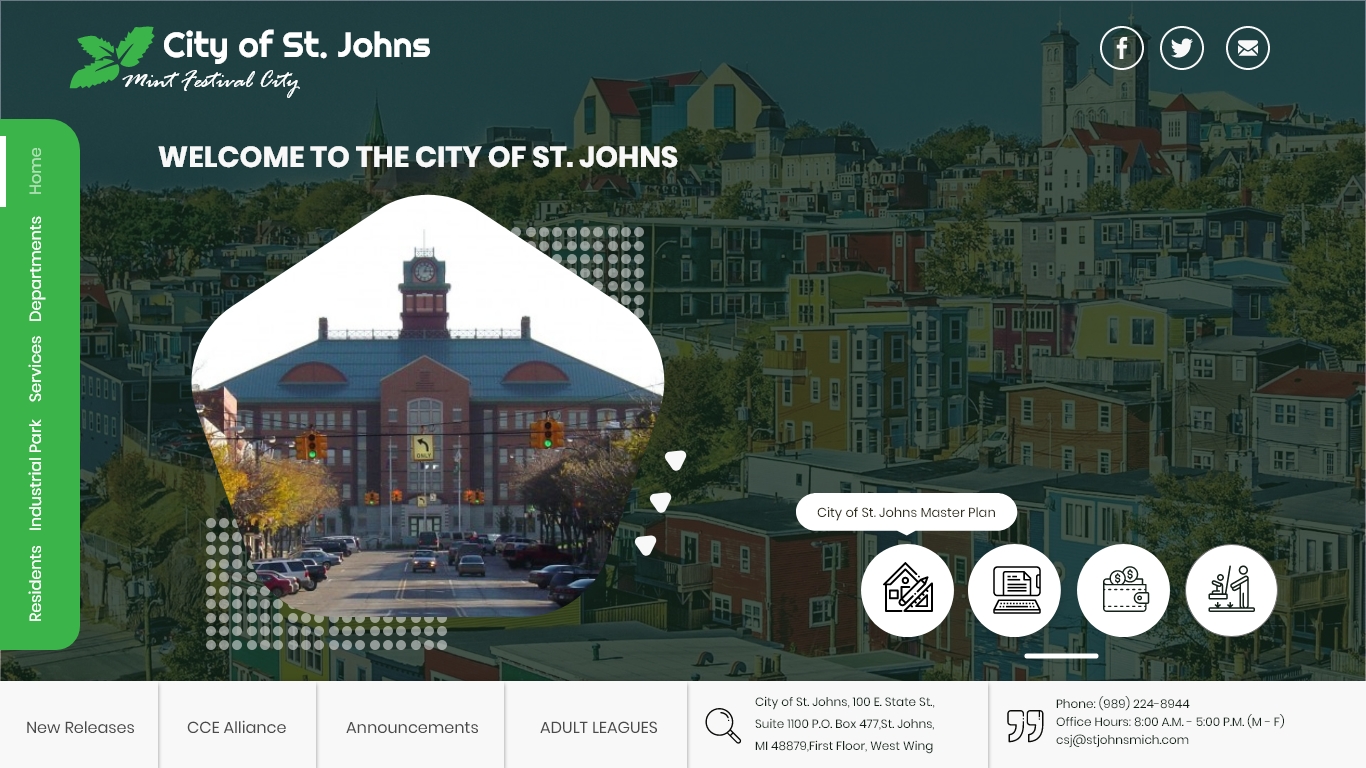Open the Announcements link
This screenshot has width=1366, height=768.
click(412, 727)
